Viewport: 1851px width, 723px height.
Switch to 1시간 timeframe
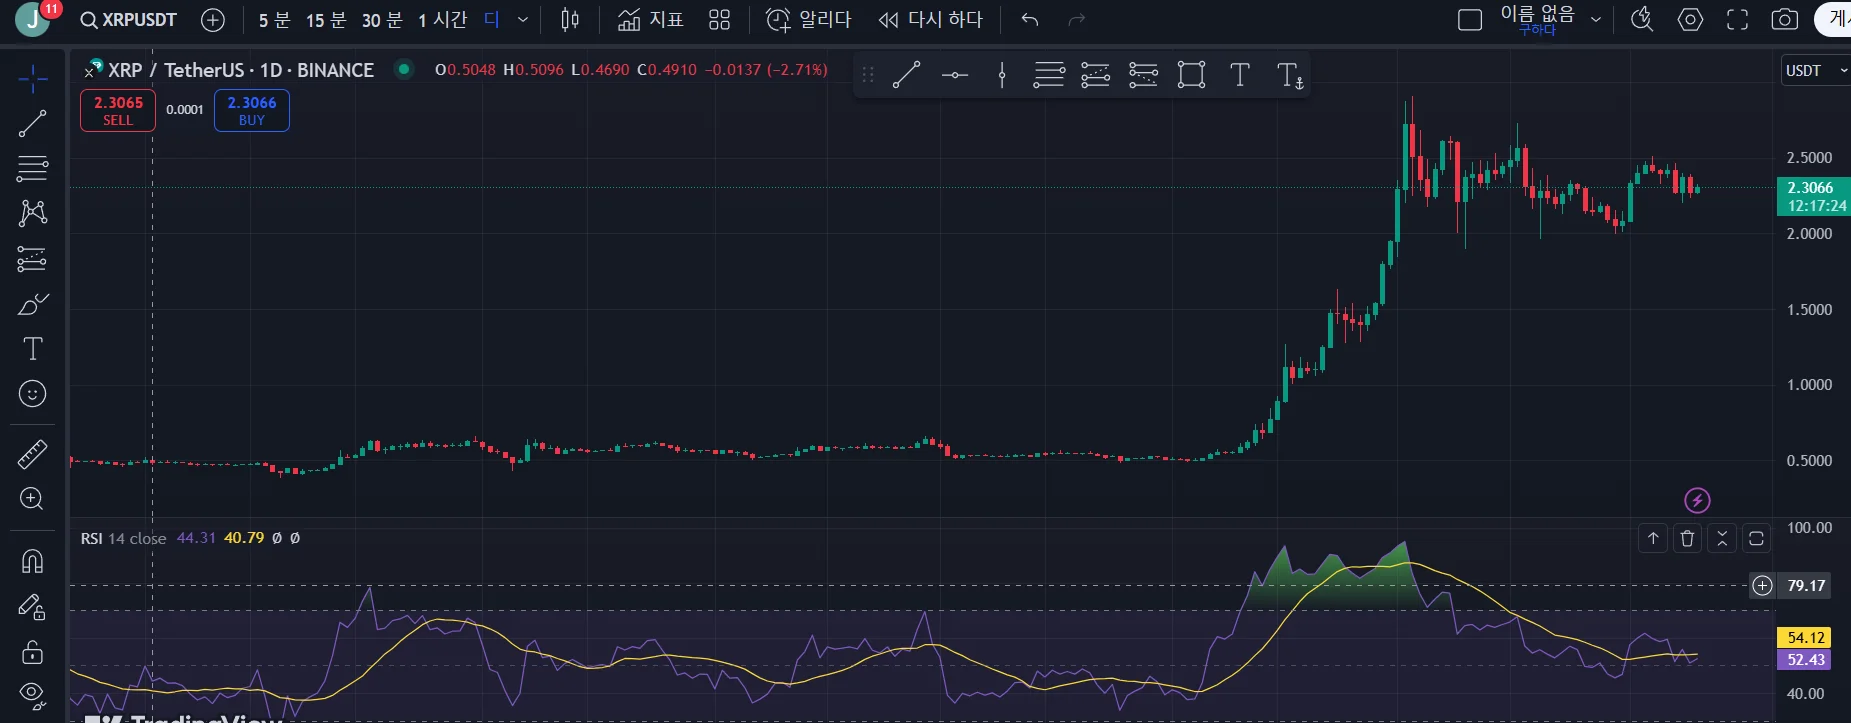click(443, 20)
